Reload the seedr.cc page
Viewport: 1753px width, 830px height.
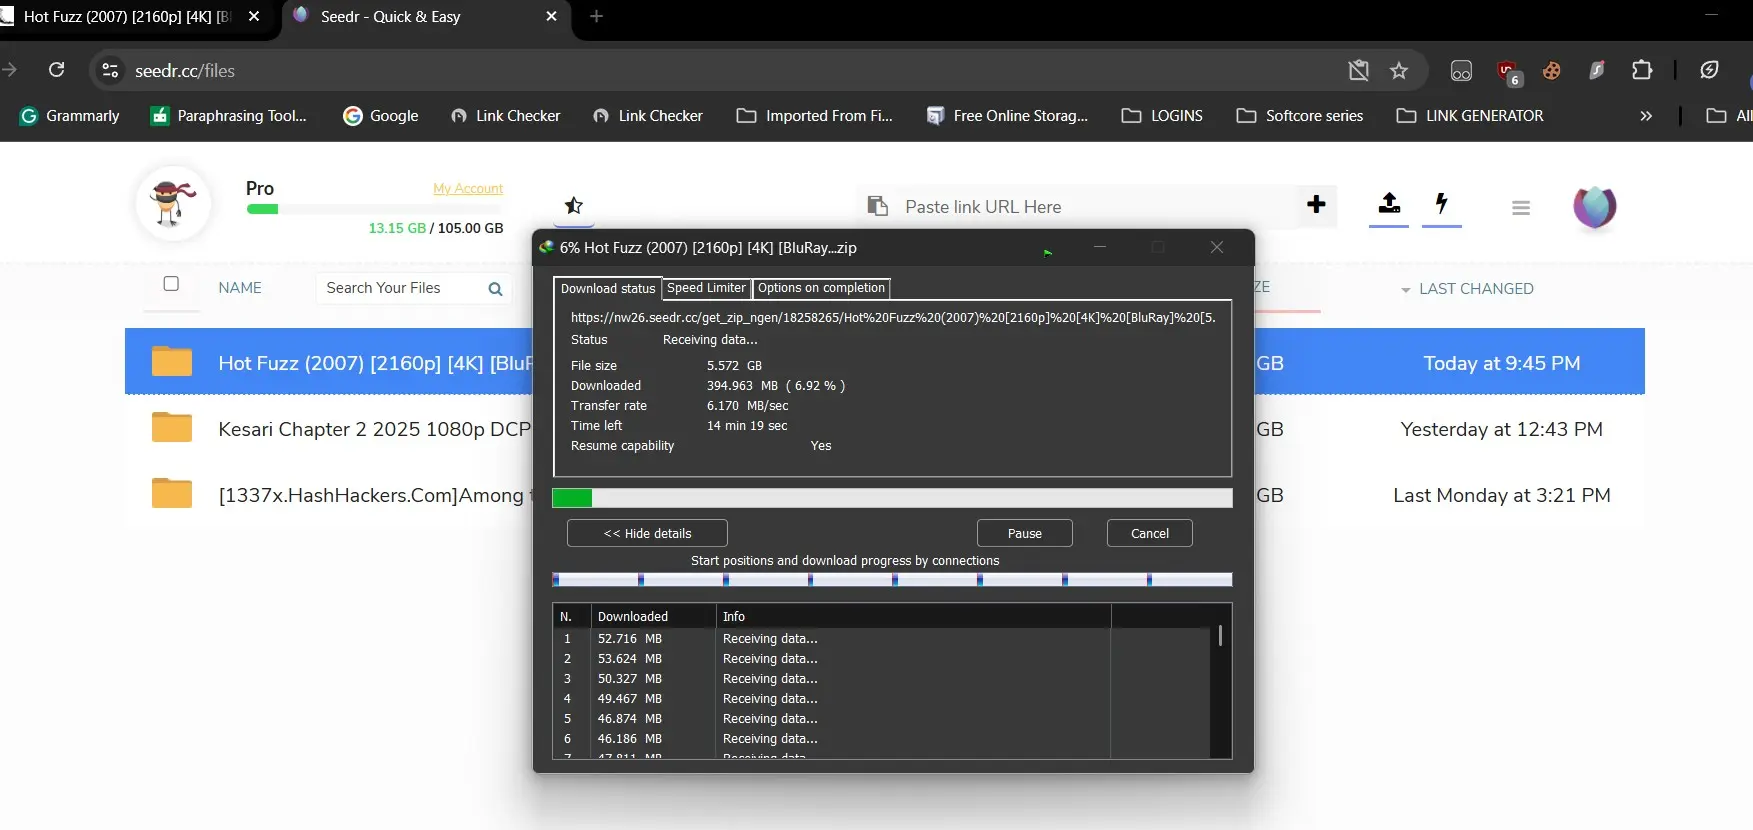[57, 70]
